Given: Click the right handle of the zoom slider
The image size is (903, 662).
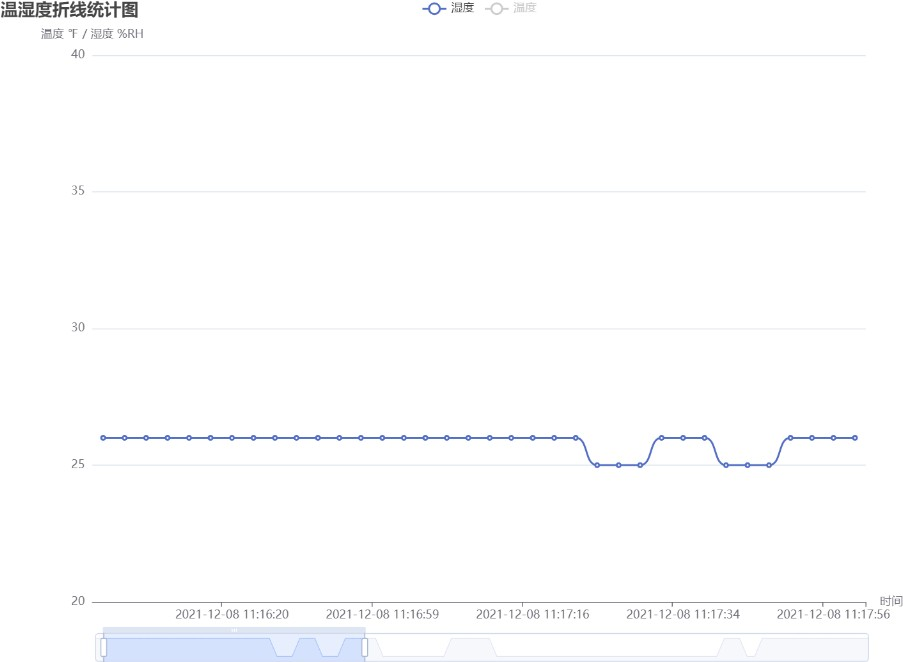Looking at the screenshot, I should [365, 647].
